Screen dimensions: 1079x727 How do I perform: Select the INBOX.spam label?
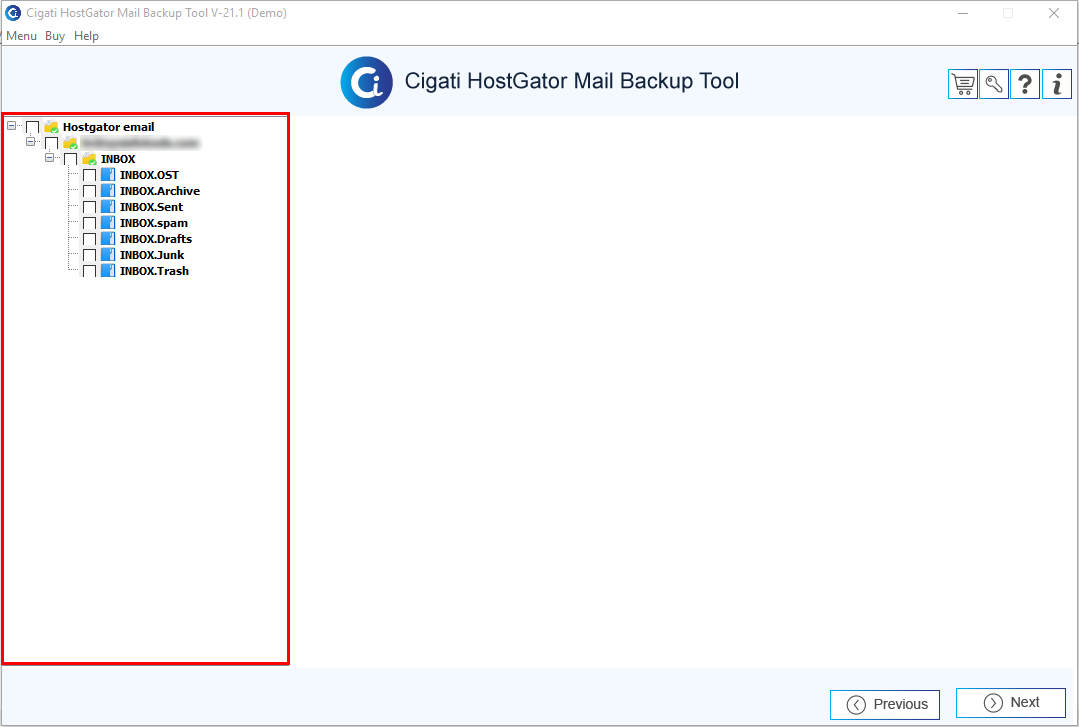[153, 223]
